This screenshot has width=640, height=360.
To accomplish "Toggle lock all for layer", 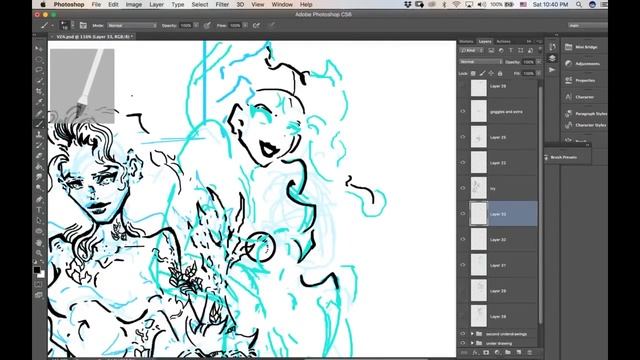I will [x=500, y=73].
